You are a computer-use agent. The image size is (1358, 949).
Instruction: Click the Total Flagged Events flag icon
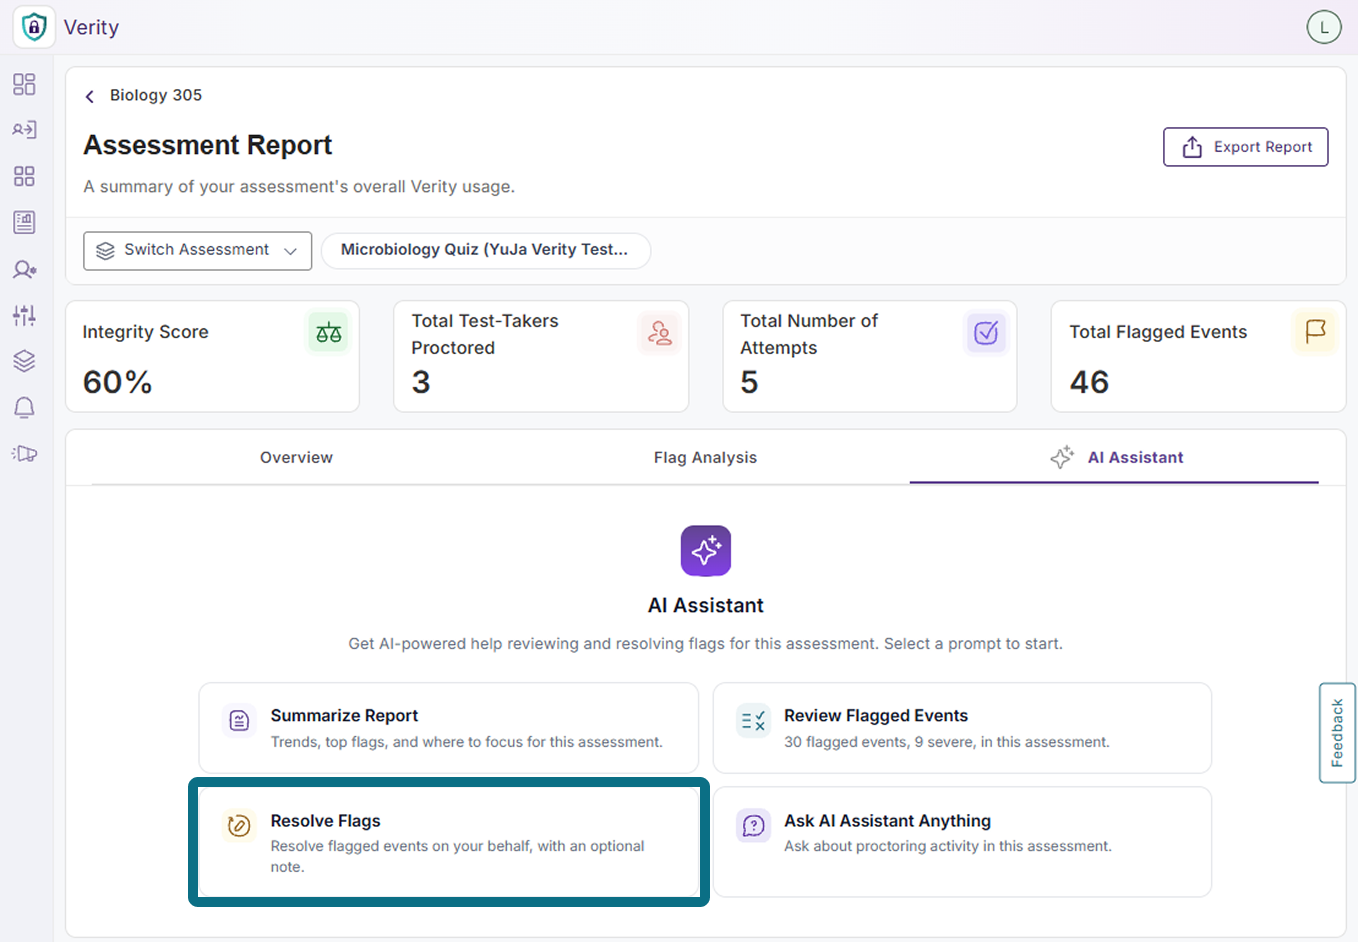[x=1315, y=331]
